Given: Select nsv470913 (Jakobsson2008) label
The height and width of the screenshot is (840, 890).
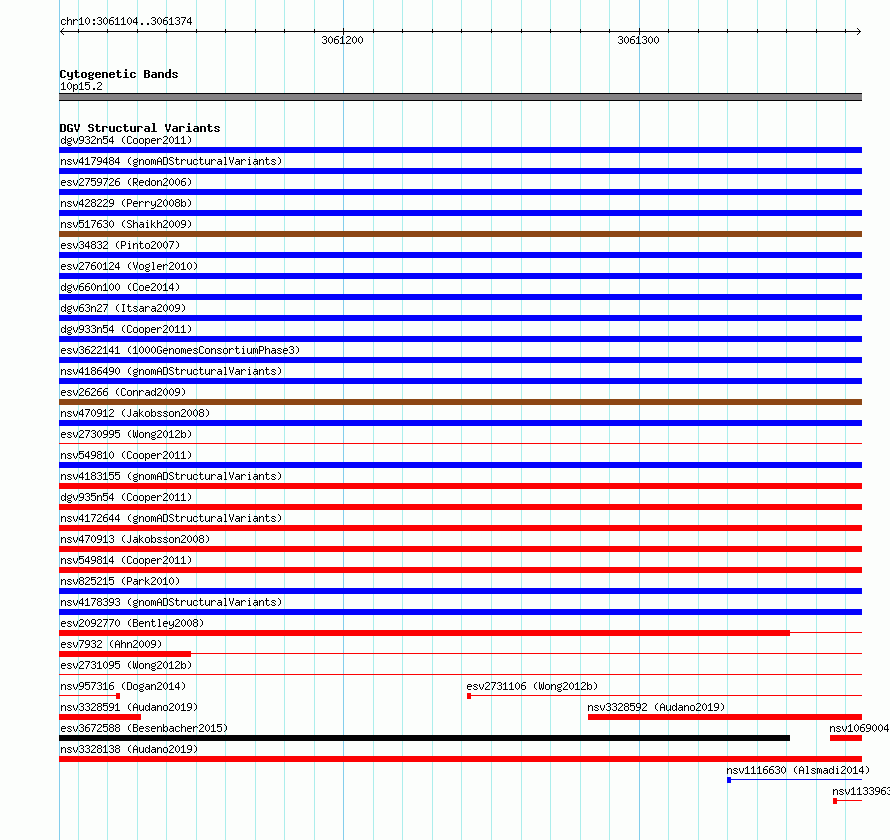Looking at the screenshot, I should click(x=135, y=539).
